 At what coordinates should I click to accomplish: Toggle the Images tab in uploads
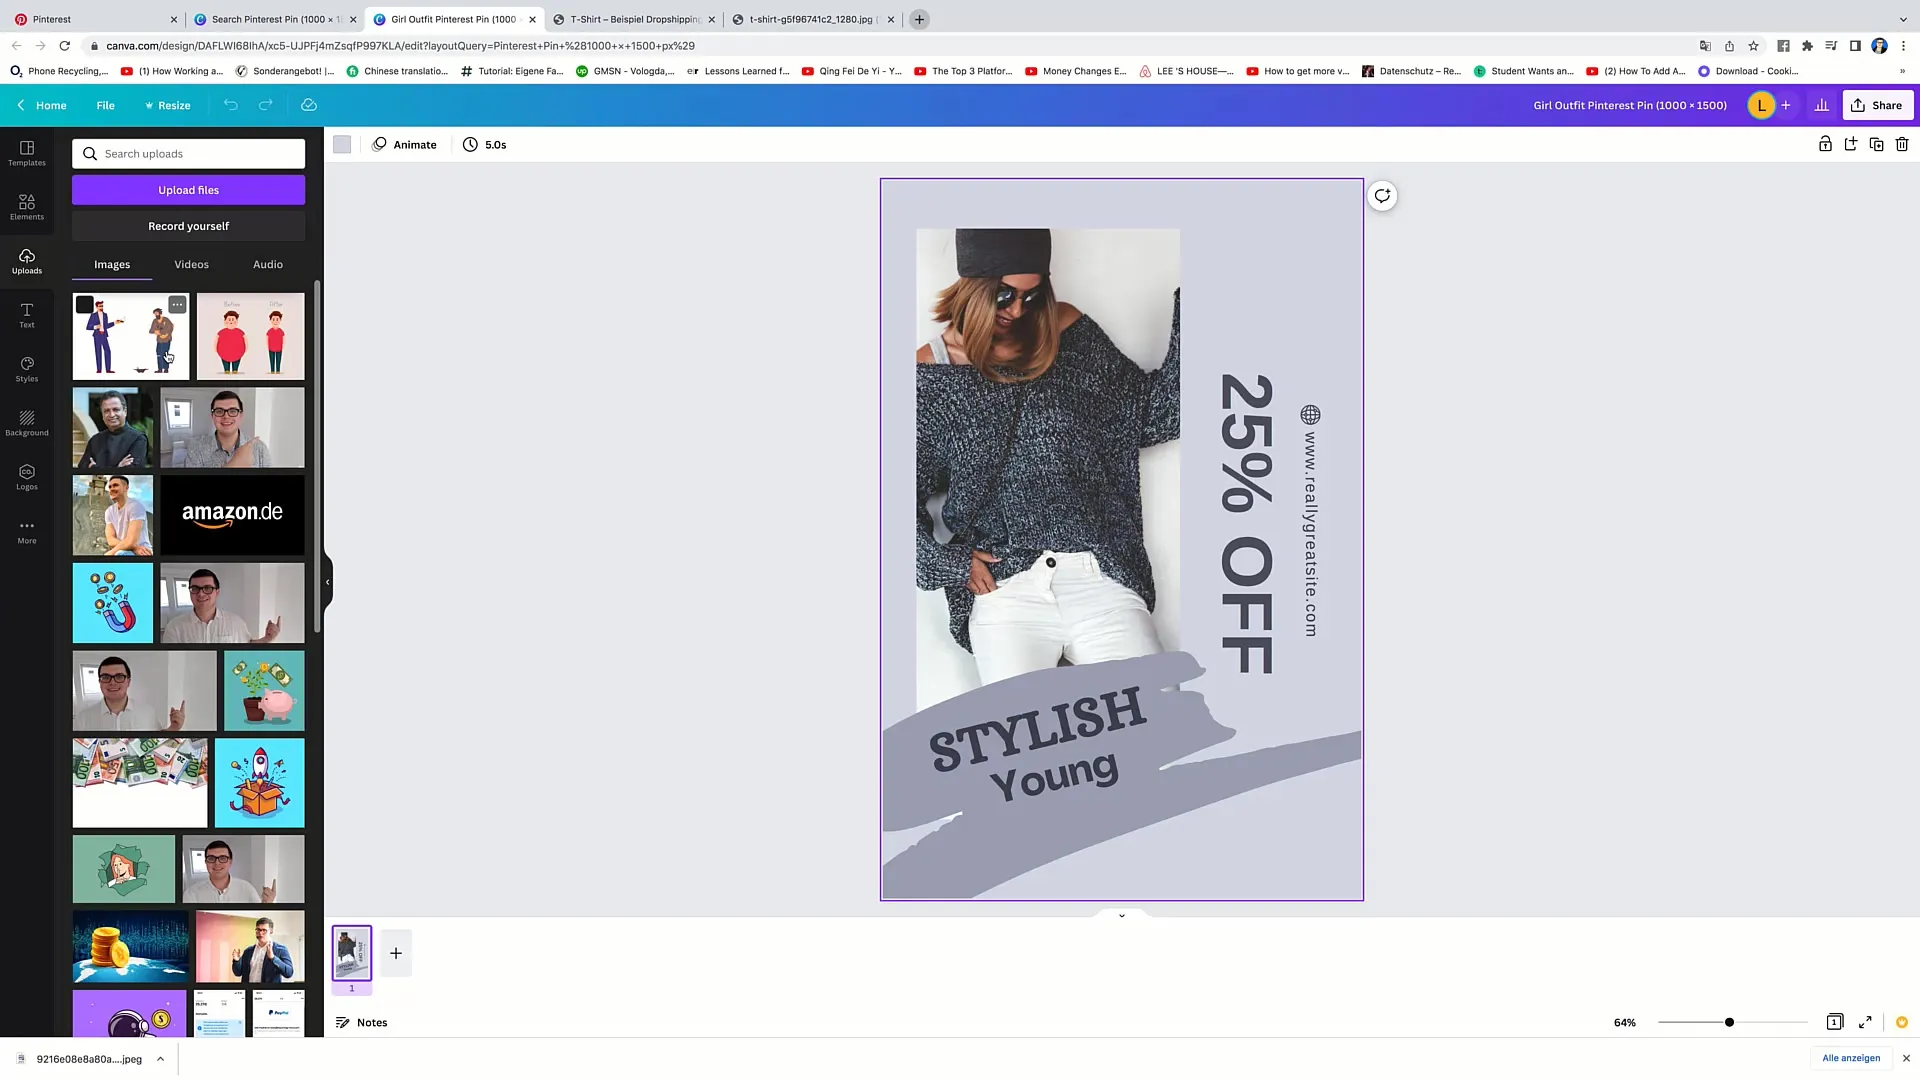point(112,264)
